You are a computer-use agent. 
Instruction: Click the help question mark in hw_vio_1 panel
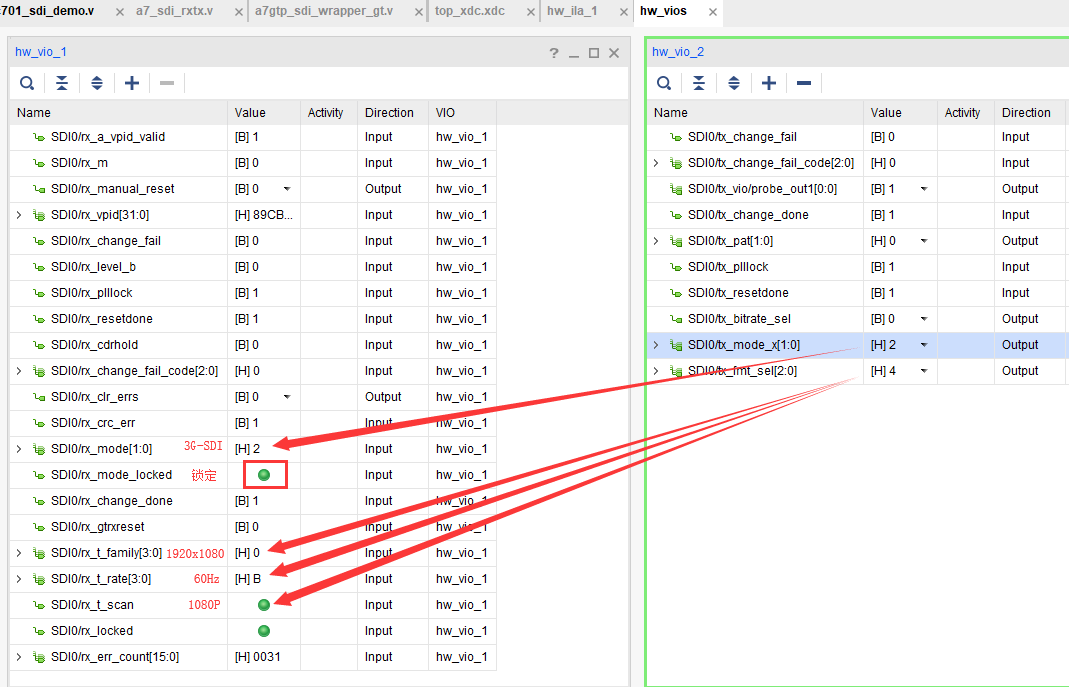554,53
